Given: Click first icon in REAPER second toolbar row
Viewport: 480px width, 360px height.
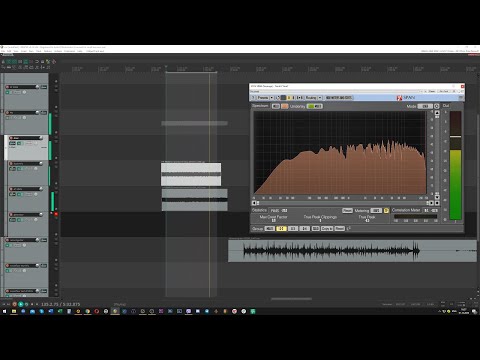Looking at the screenshot, I should (3, 67).
